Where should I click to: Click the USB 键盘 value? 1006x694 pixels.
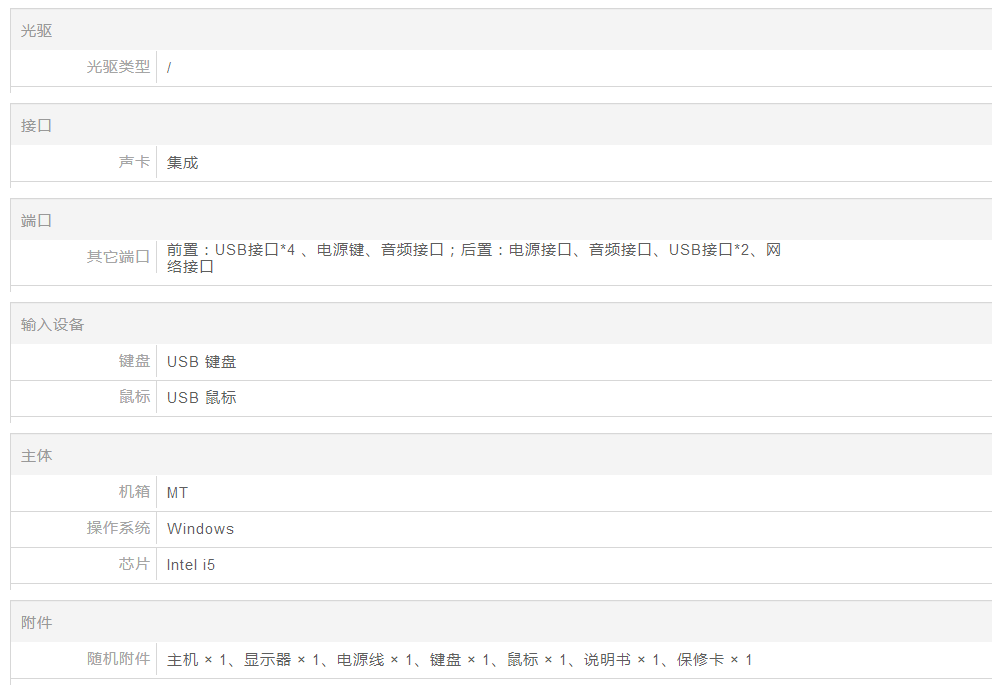click(x=201, y=362)
